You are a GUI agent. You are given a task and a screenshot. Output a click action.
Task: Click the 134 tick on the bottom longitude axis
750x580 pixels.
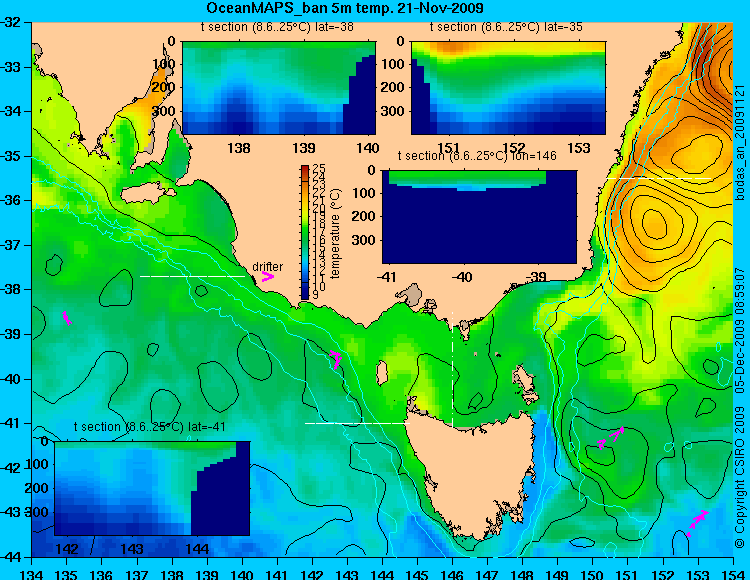click(32, 574)
